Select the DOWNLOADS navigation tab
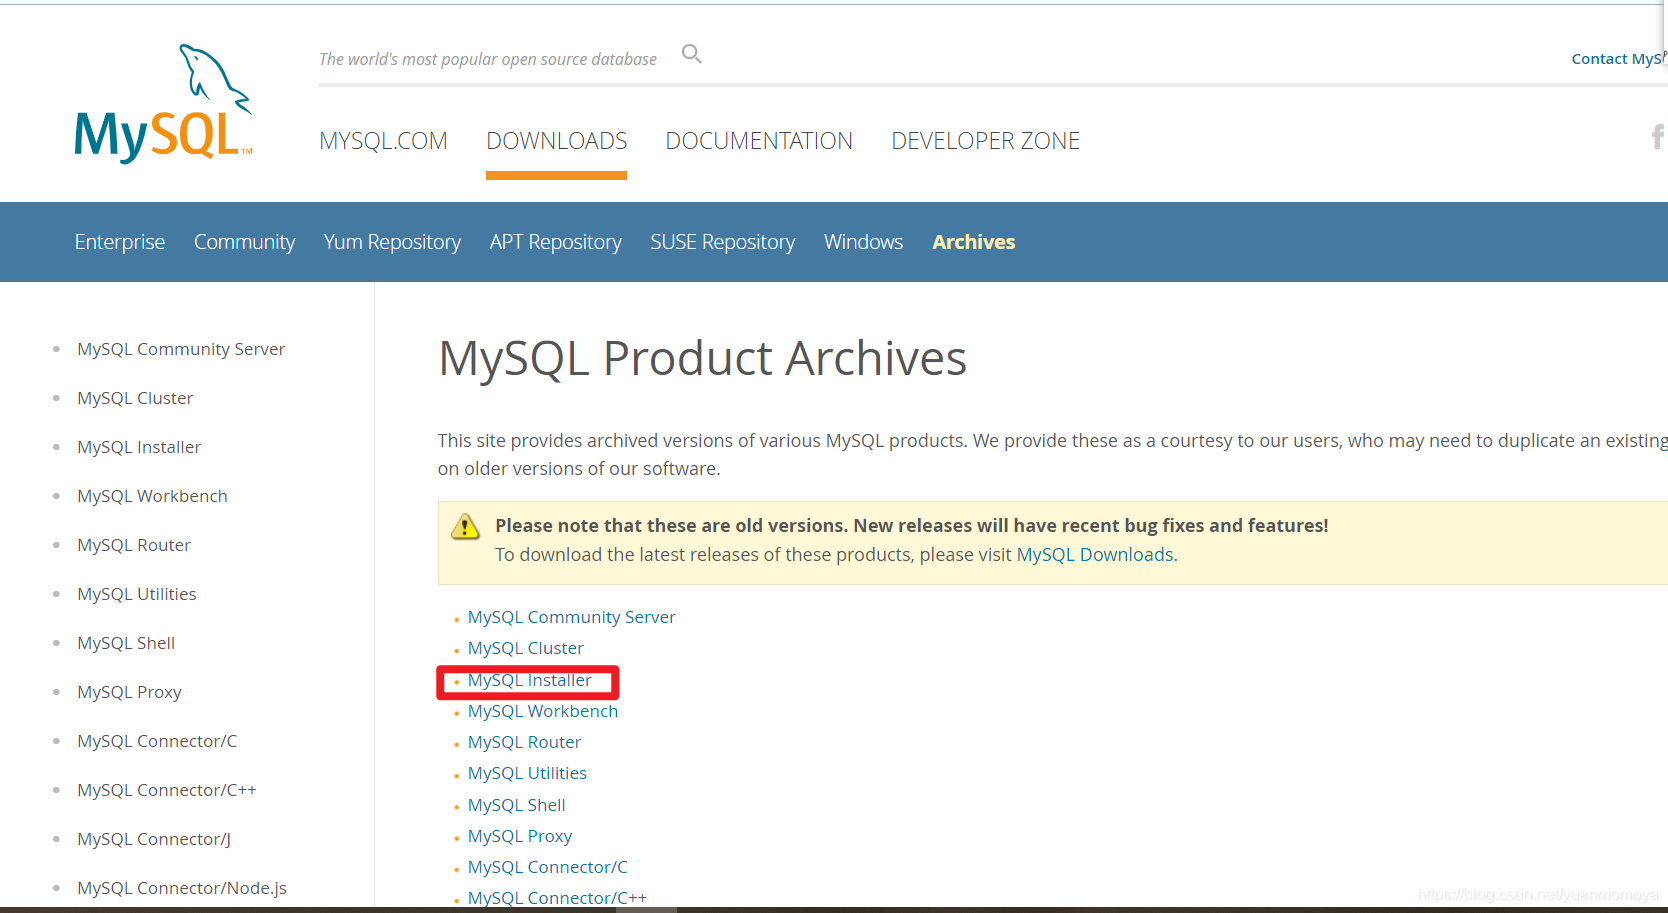Viewport: 1668px width, 913px height. coord(556,141)
